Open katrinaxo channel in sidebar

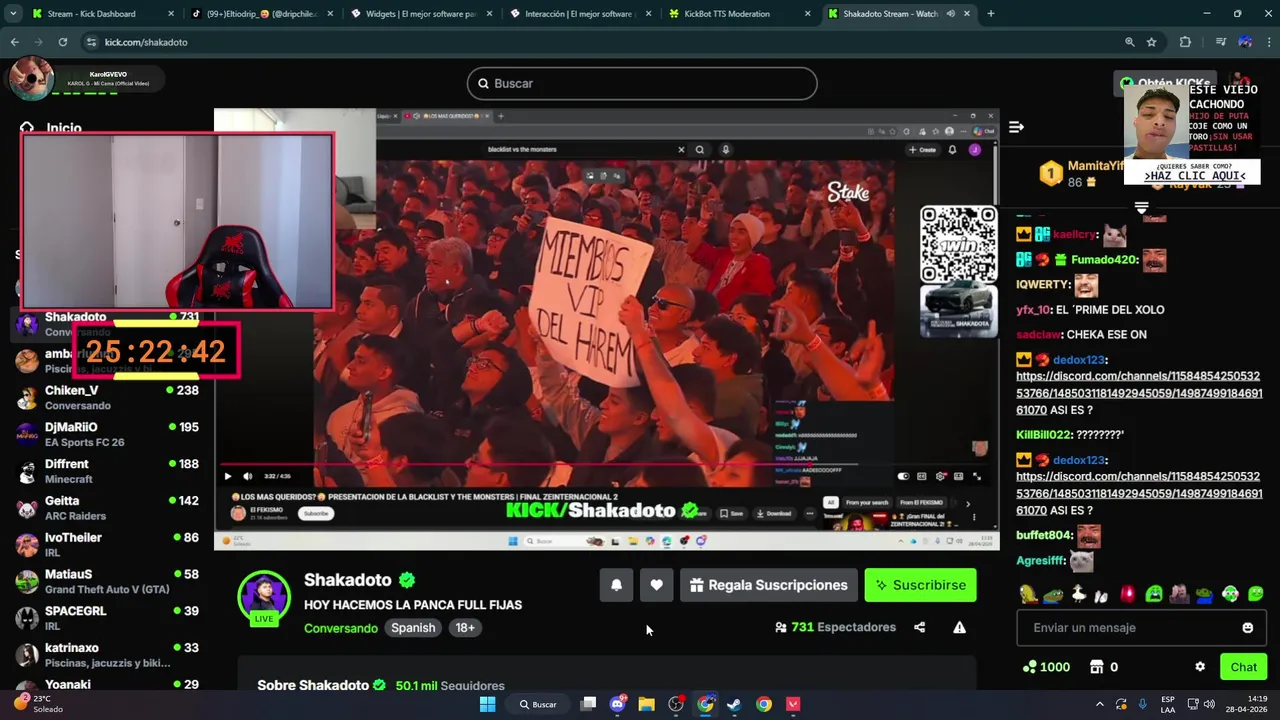[x=108, y=655]
